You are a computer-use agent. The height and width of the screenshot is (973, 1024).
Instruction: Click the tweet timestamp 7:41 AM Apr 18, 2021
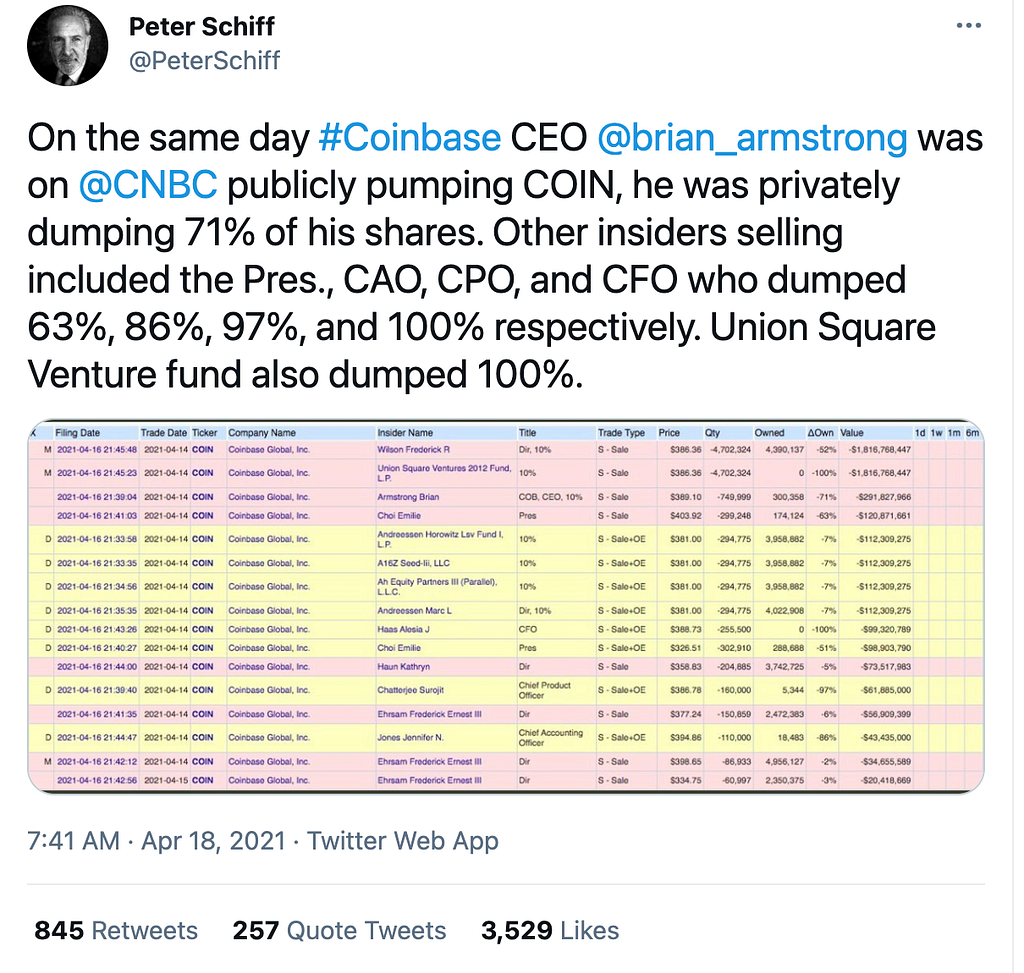[160, 841]
